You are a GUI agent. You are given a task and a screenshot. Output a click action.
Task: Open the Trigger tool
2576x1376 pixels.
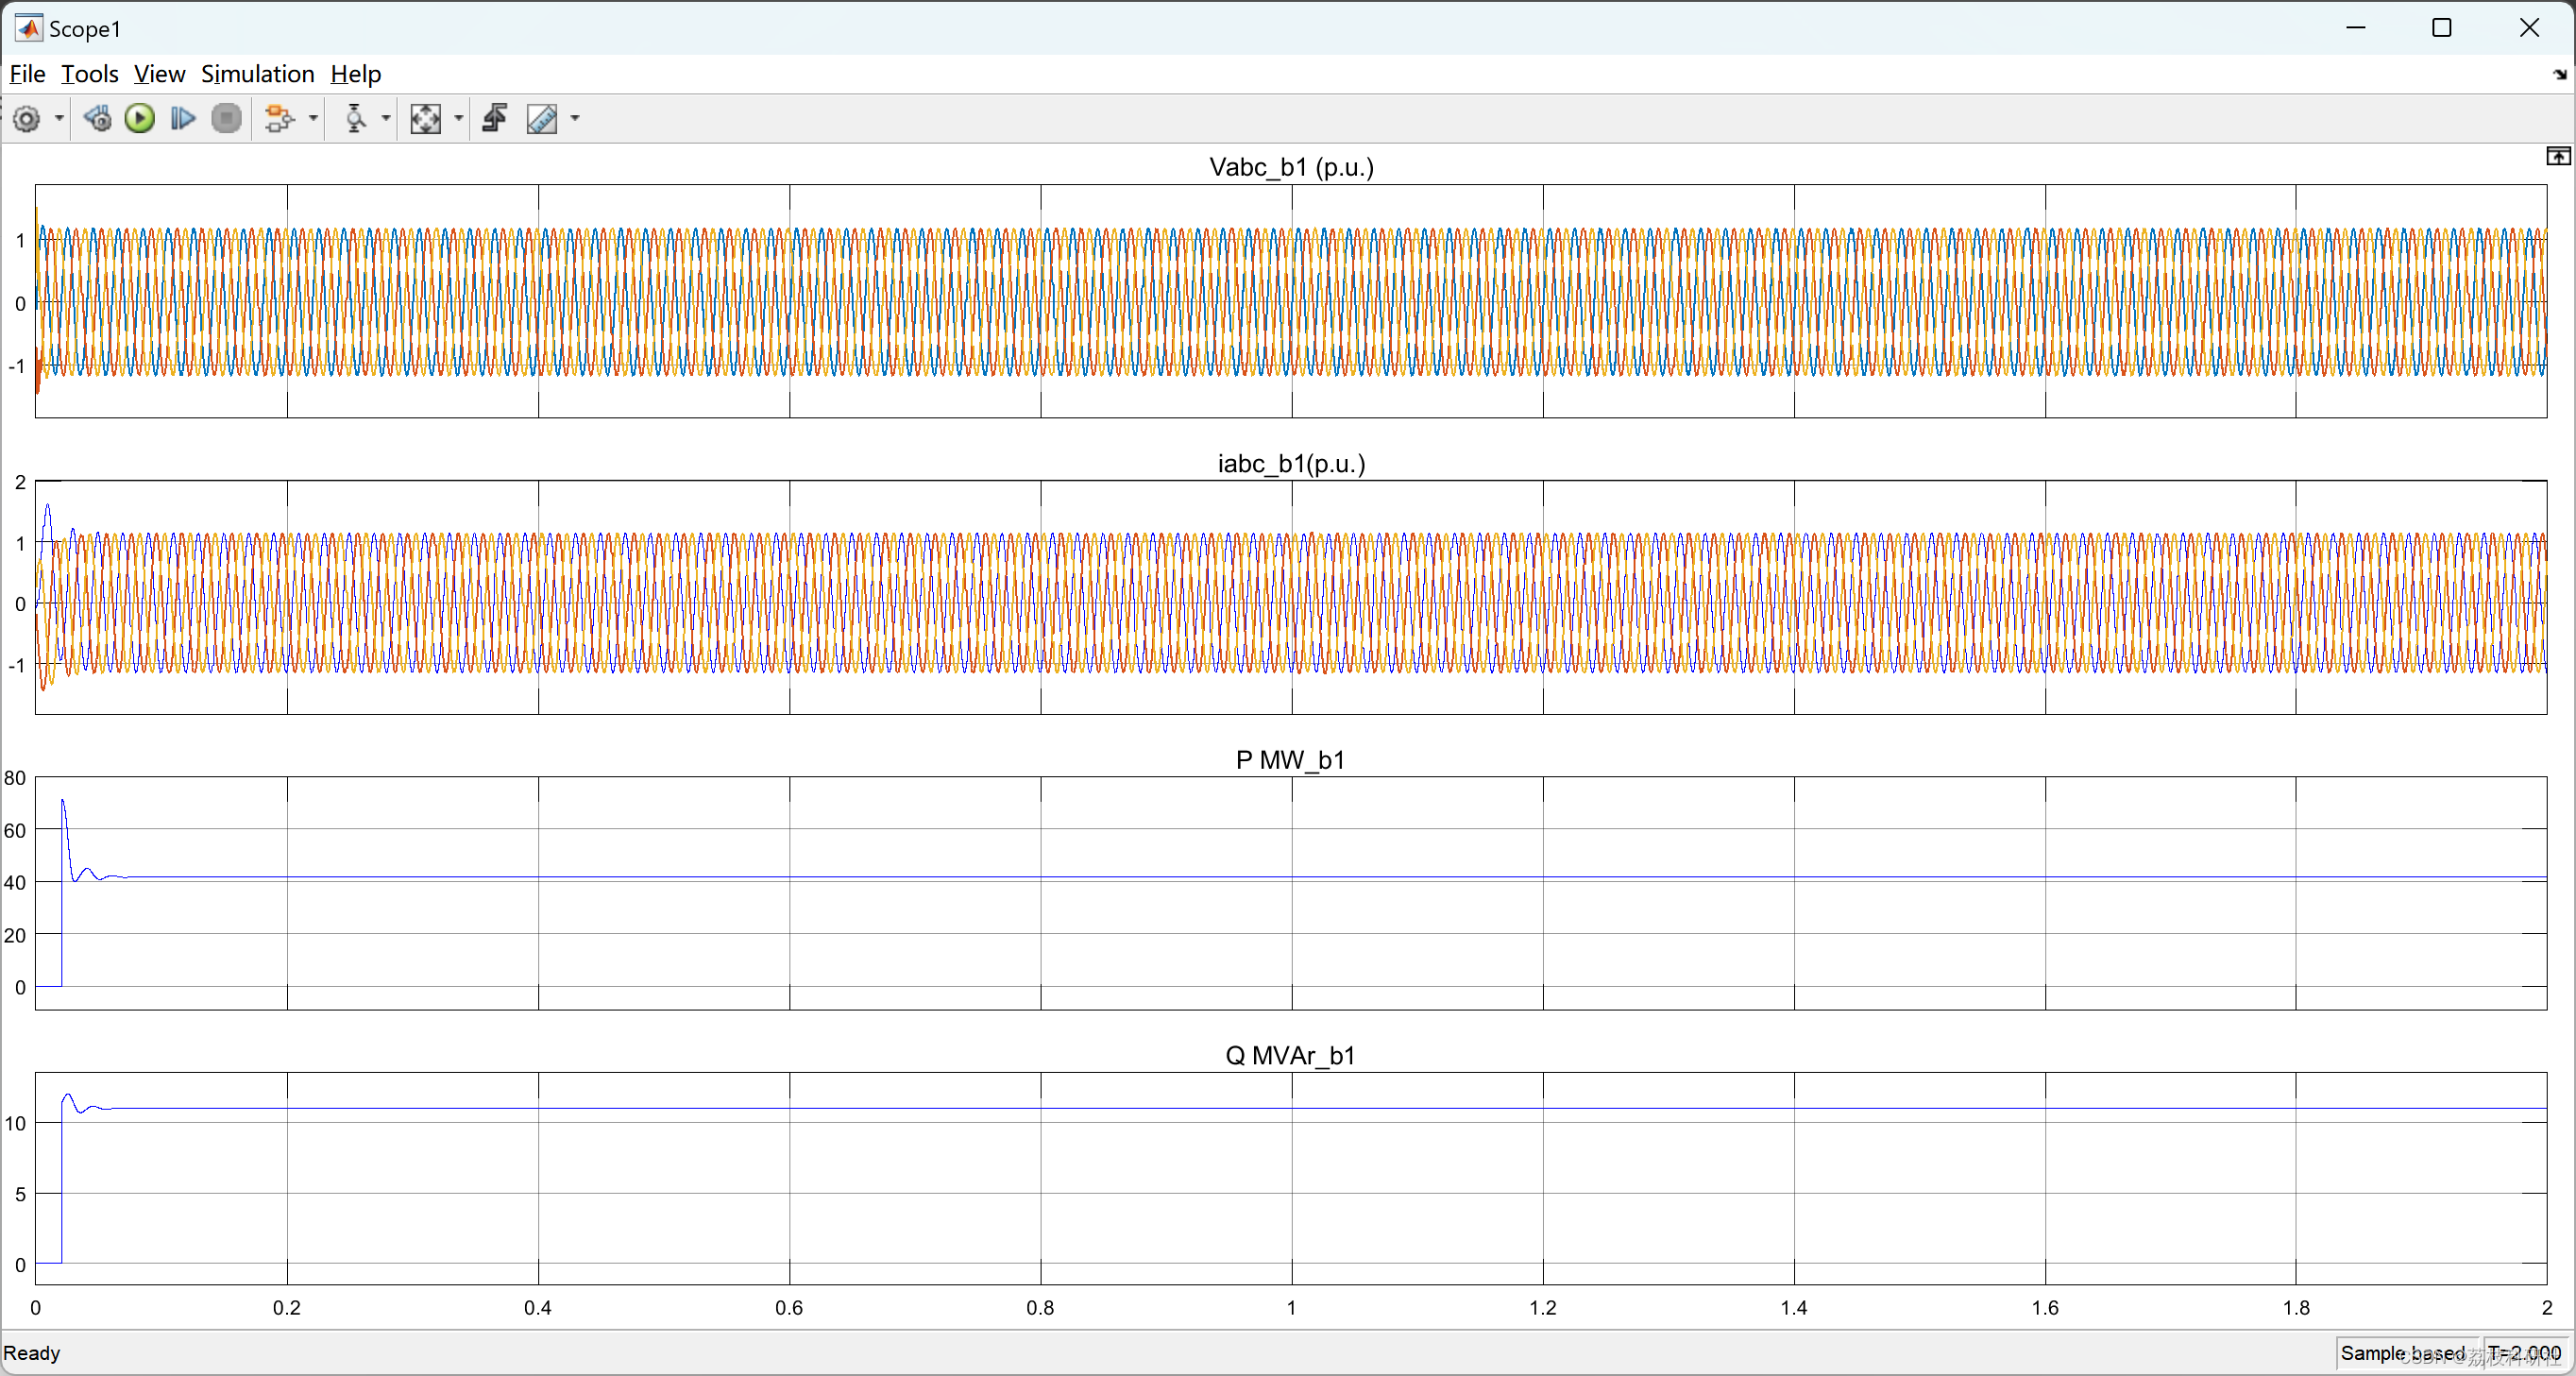pyautogui.click(x=355, y=119)
